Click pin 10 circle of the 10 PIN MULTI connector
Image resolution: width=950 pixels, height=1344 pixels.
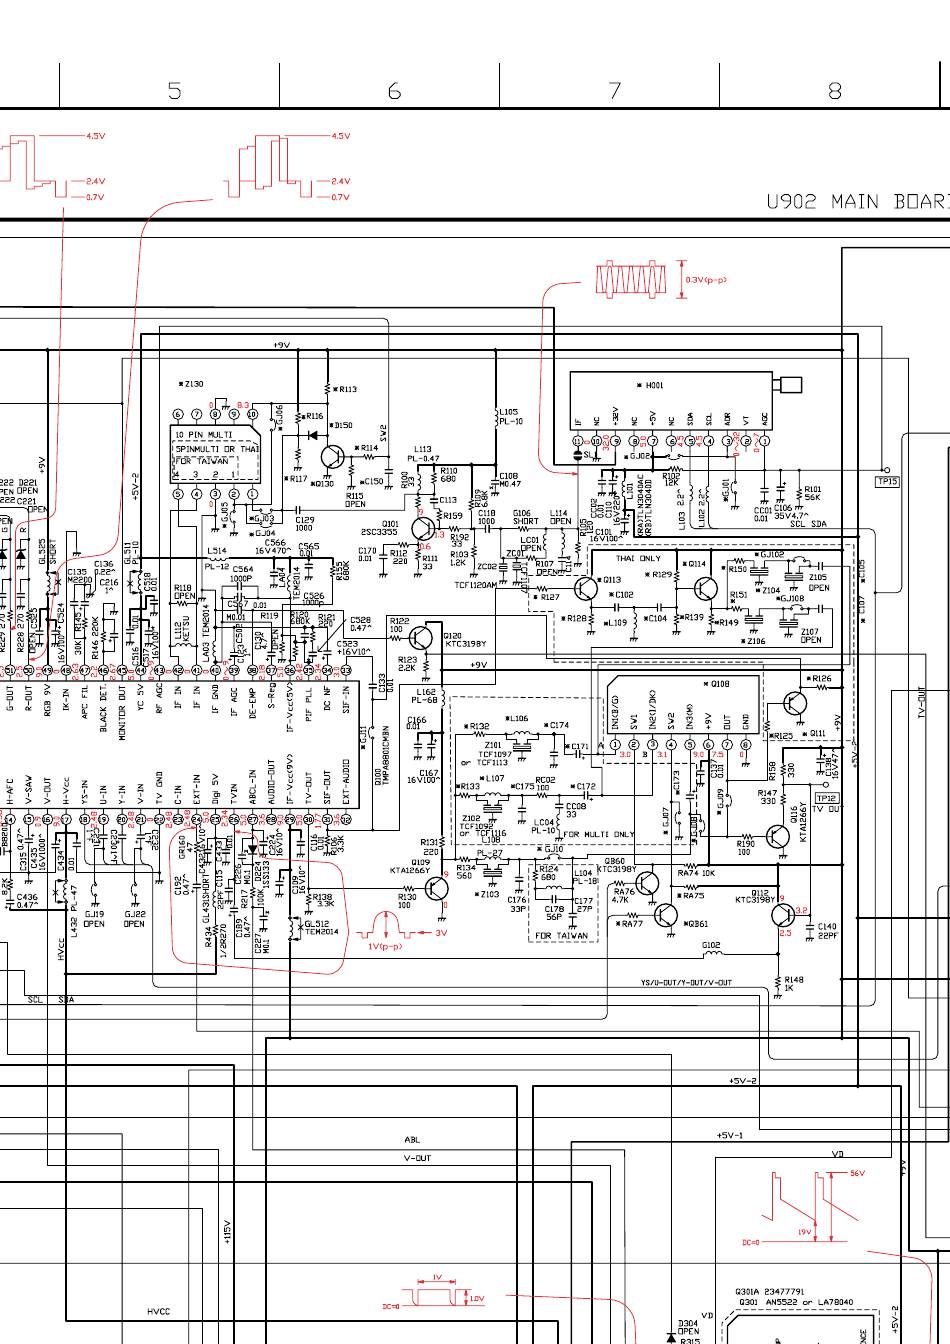click(x=252, y=415)
